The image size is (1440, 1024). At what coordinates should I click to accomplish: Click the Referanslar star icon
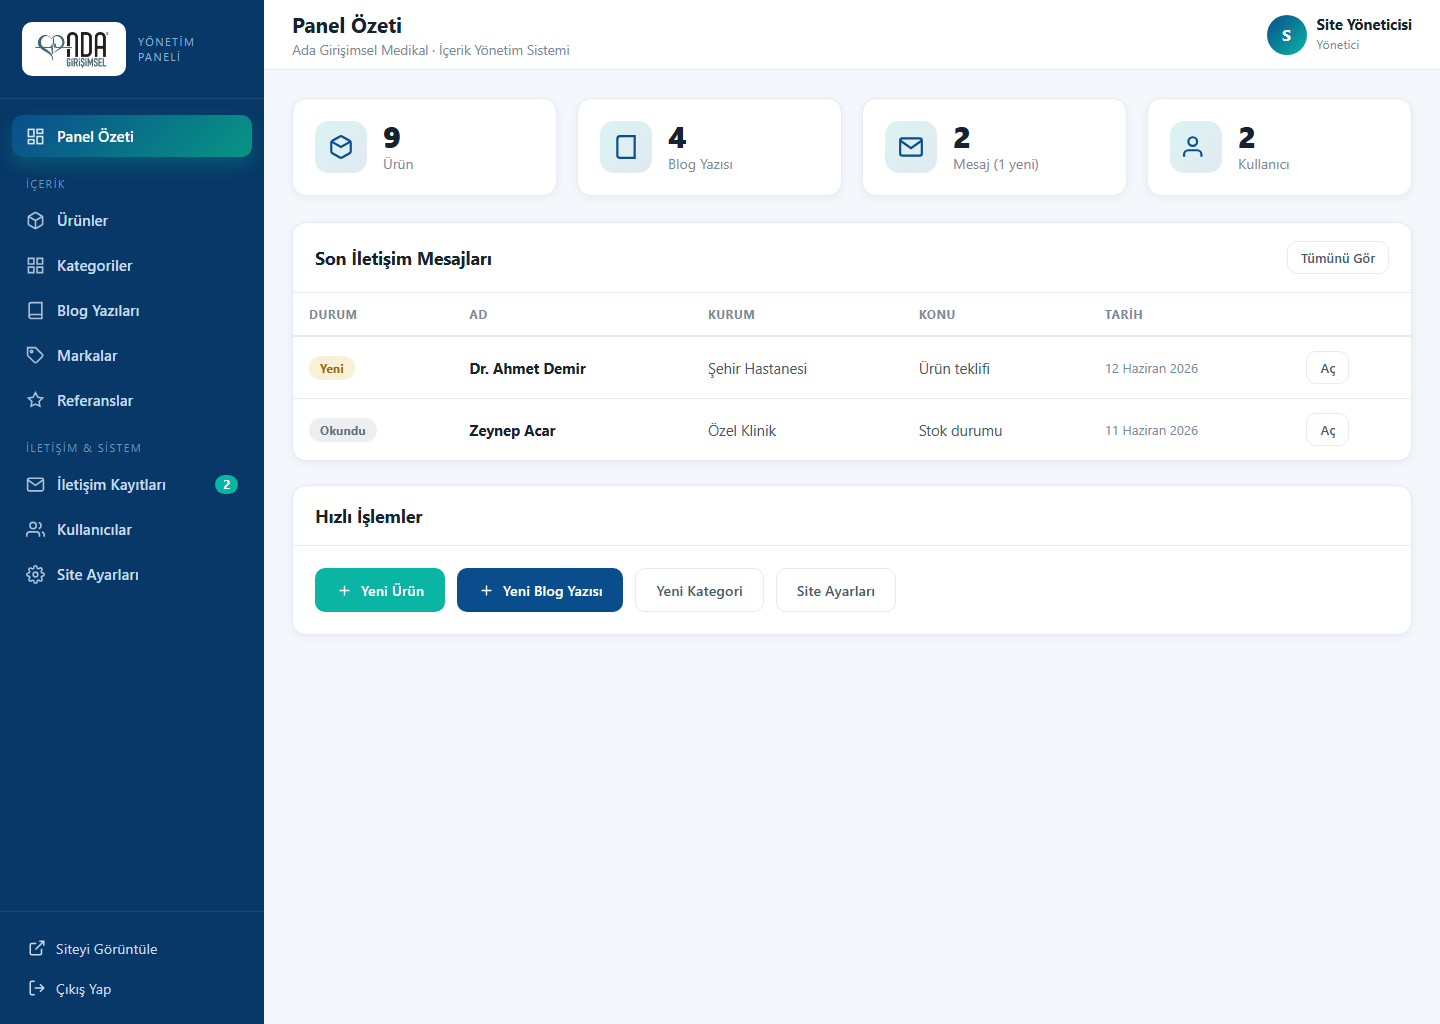[x=36, y=401]
